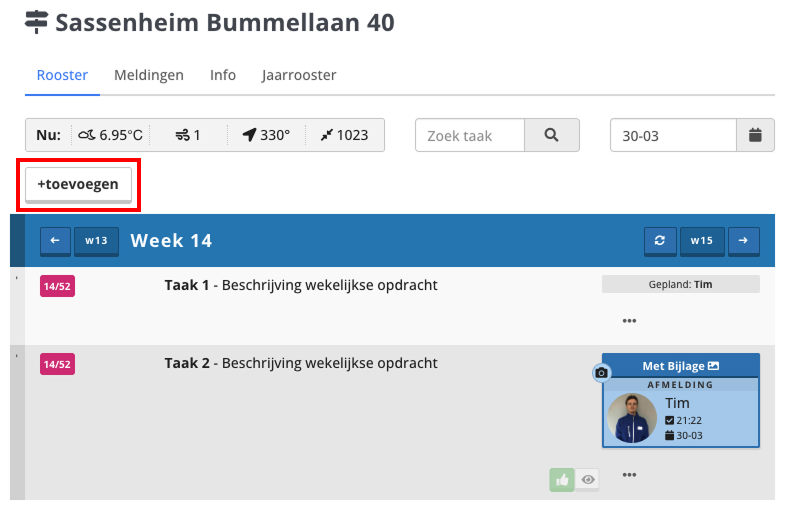
Task: Go to previous week with left arrow
Action: point(55,241)
